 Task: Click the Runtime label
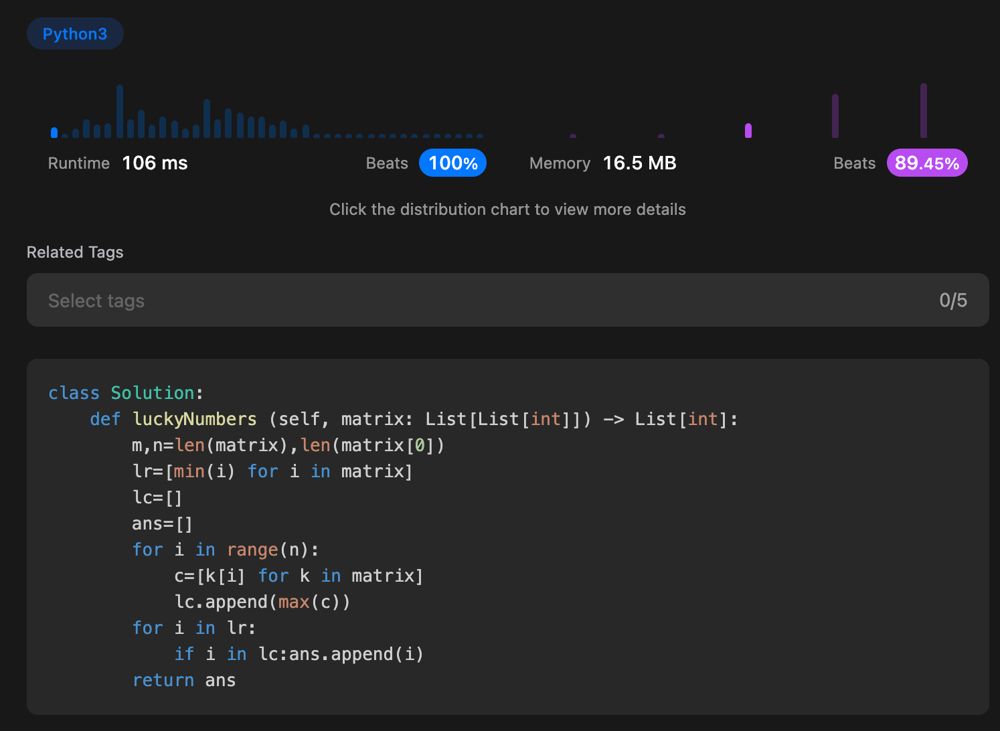pos(79,163)
